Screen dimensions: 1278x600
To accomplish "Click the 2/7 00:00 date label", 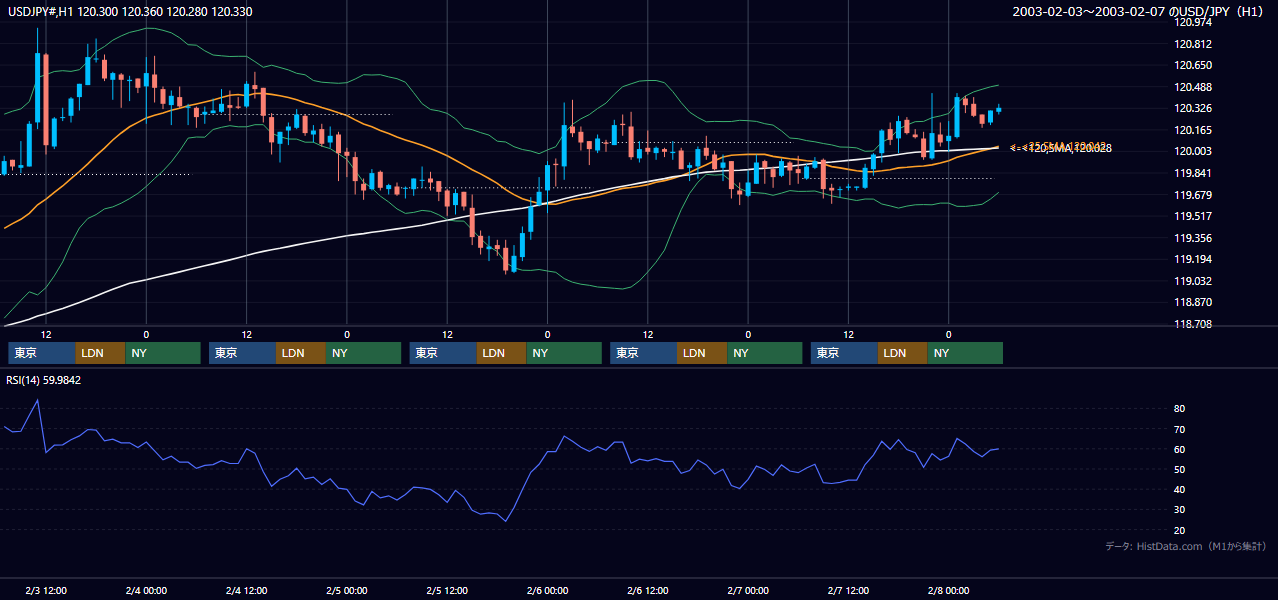I will [748, 590].
